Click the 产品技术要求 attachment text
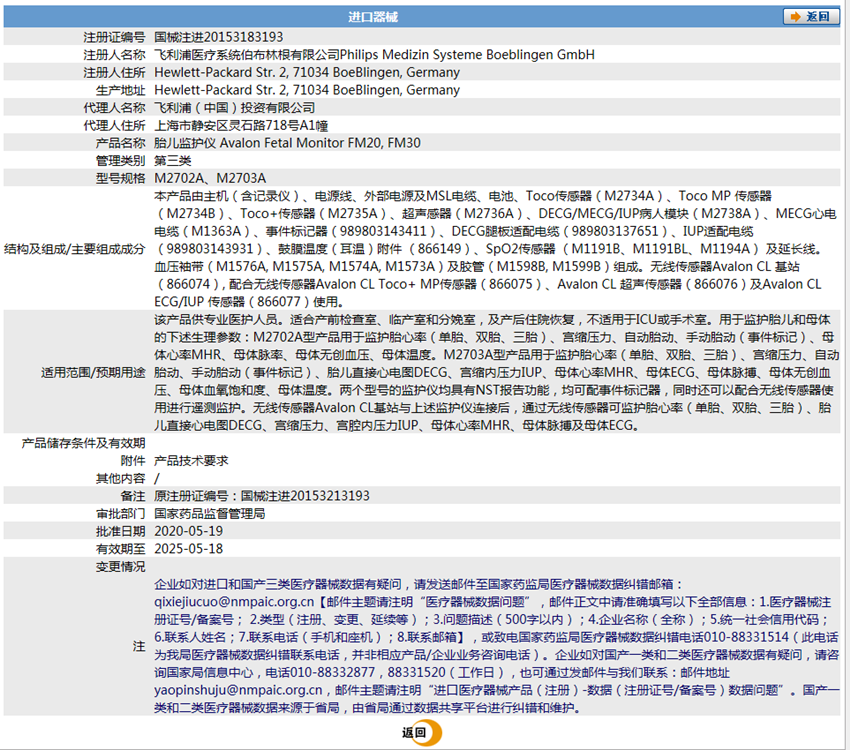 pos(191,461)
